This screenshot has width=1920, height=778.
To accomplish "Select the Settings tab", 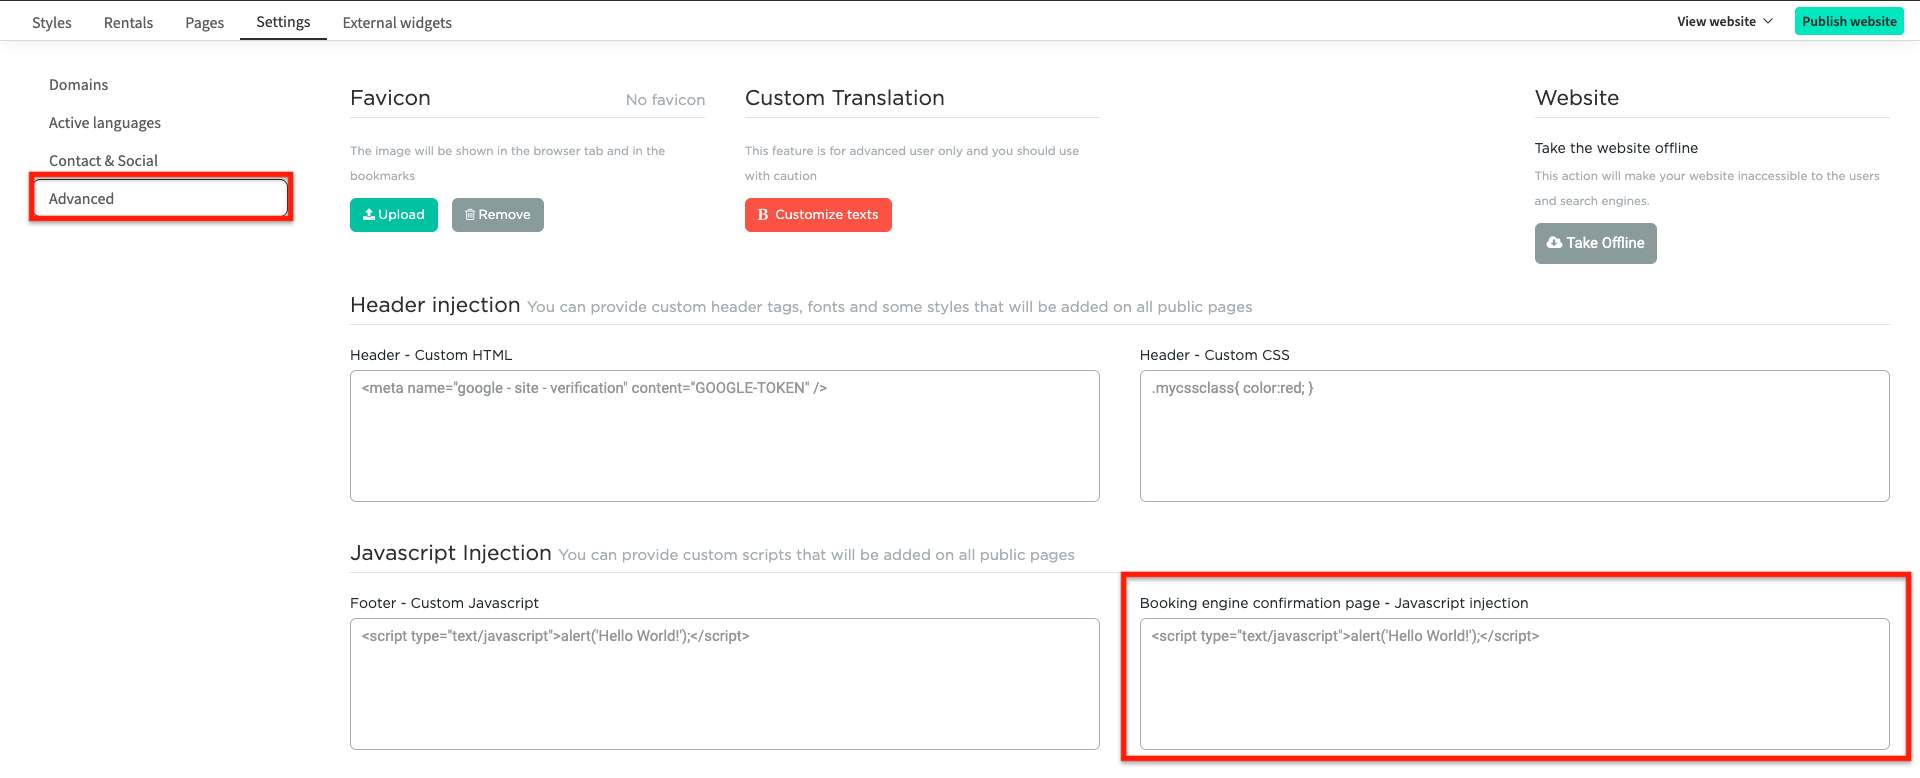I will [283, 22].
